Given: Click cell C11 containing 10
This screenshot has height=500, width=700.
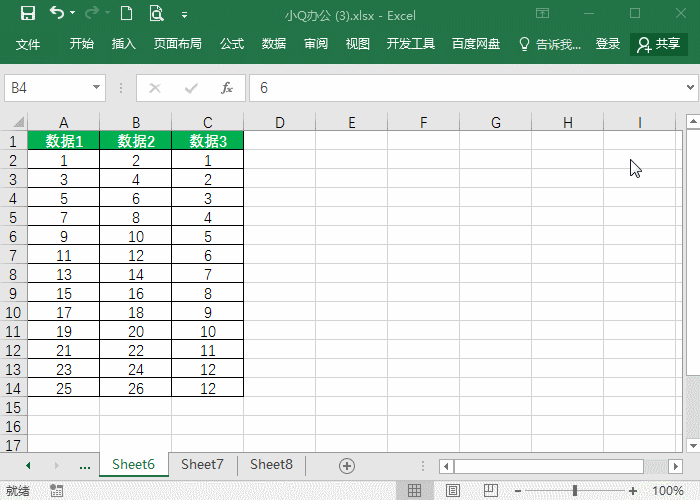Looking at the screenshot, I should click(x=208, y=331).
